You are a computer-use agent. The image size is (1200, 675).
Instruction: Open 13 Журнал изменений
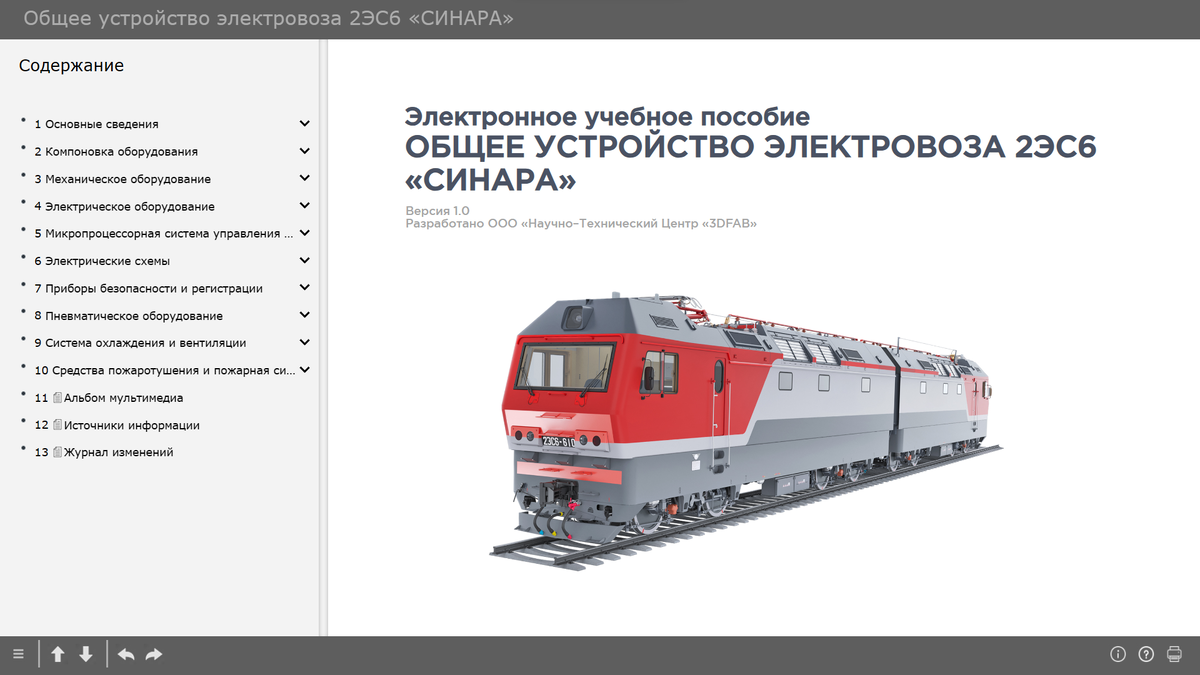tap(104, 452)
